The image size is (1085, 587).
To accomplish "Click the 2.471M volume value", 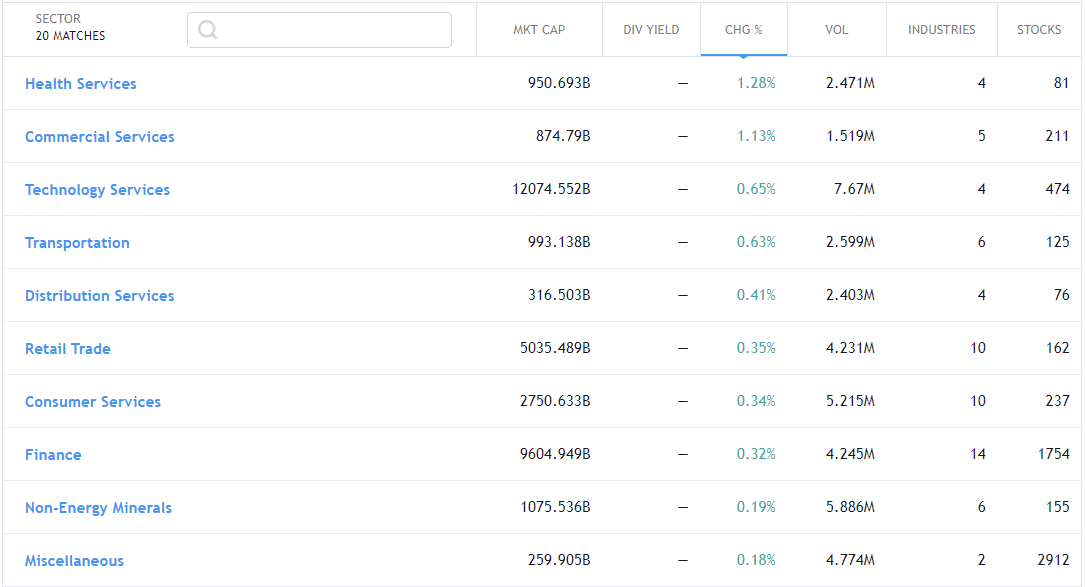I will pos(850,83).
